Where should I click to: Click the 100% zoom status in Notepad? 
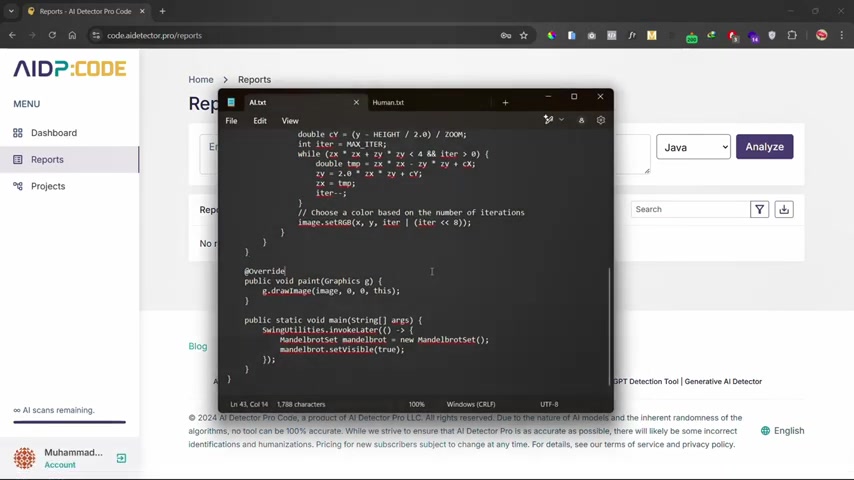coord(417,404)
